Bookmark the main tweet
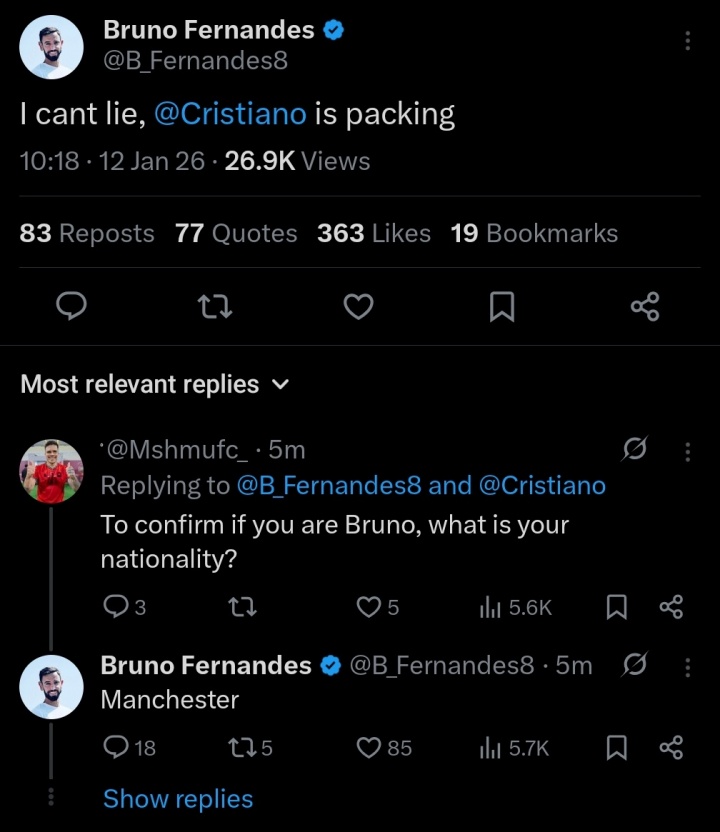 [x=502, y=307]
